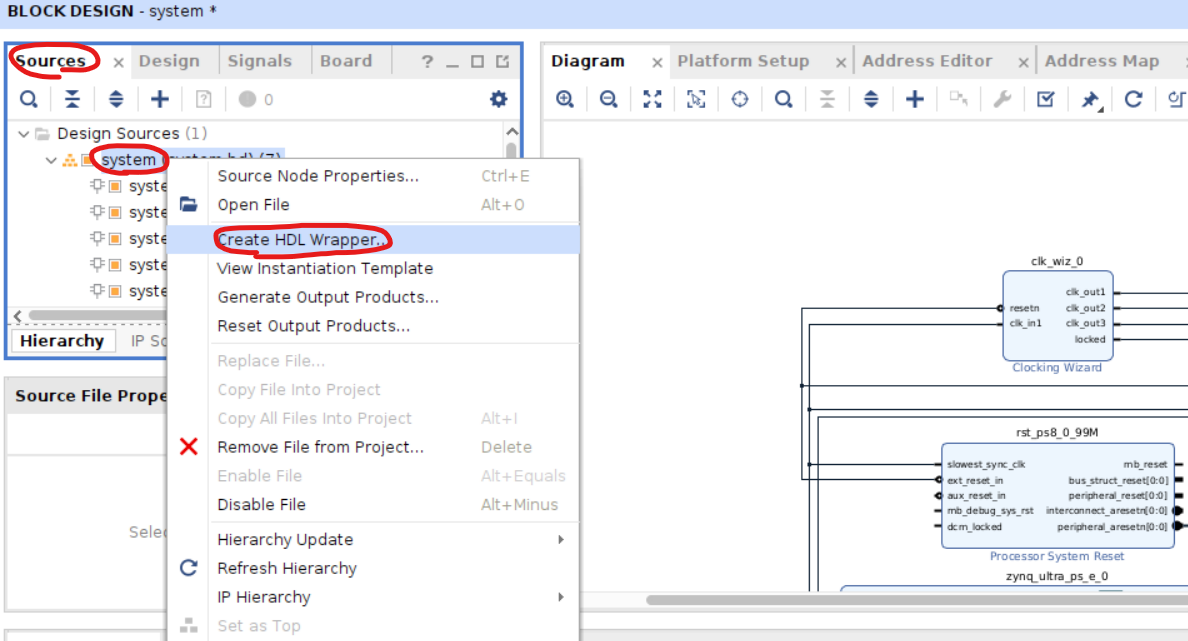Screen dimensions: 1188x641
Task: Choose Generate Output Products menu entry
Action: click(327, 297)
